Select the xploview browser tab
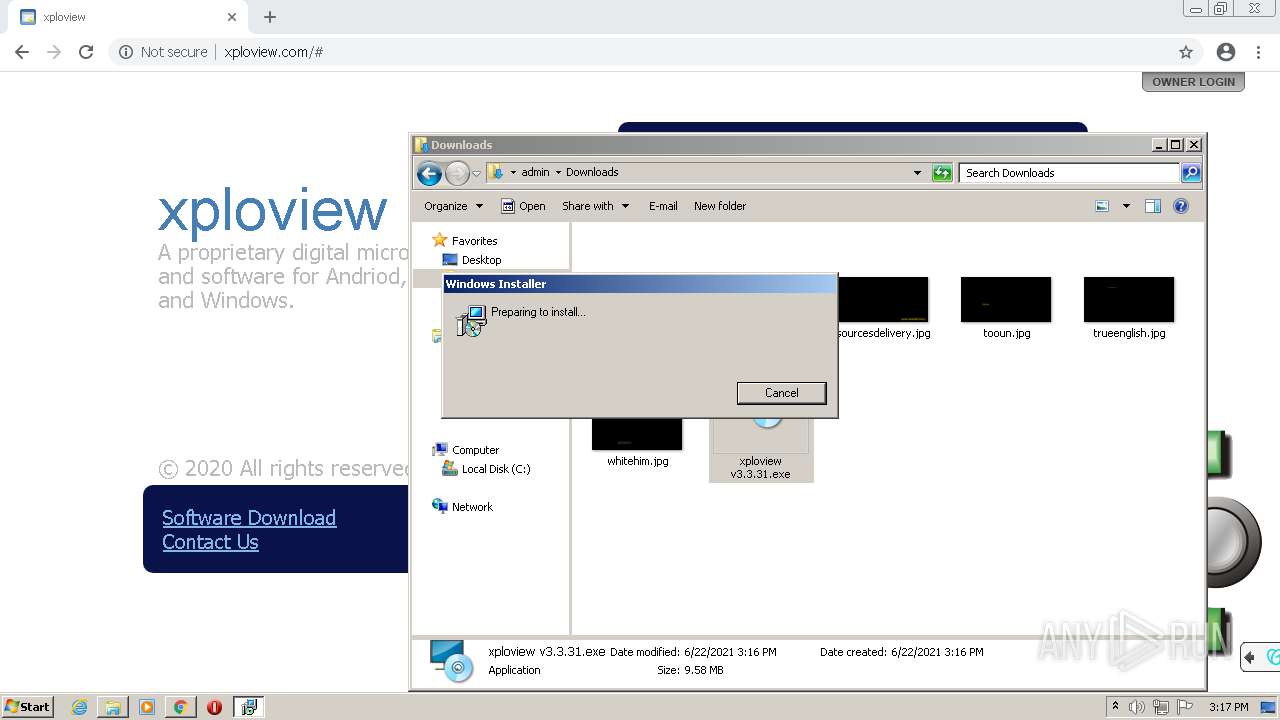 tap(126, 17)
